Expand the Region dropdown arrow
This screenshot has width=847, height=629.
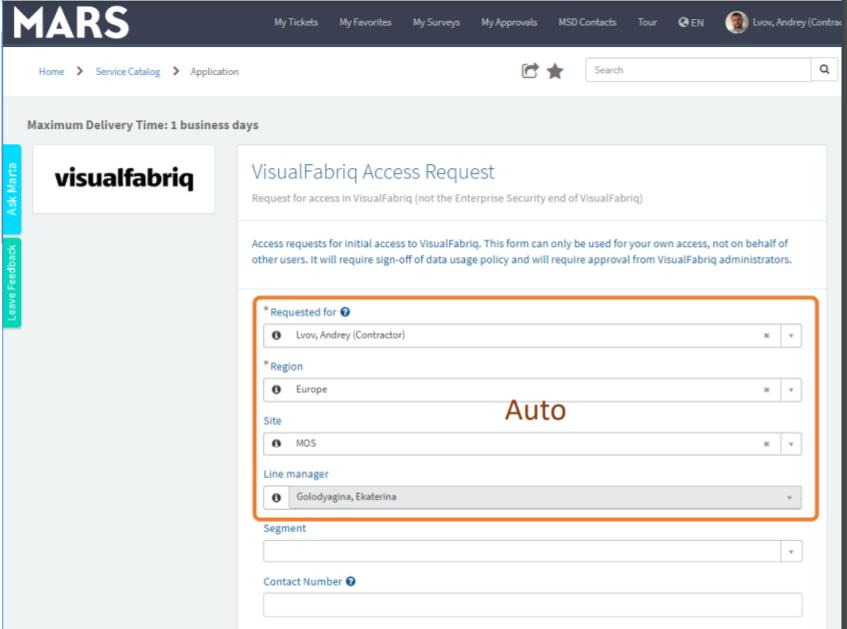[791, 390]
